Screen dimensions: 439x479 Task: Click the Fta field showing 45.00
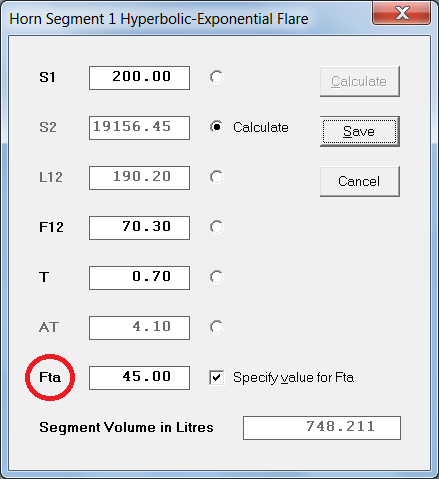click(x=139, y=378)
